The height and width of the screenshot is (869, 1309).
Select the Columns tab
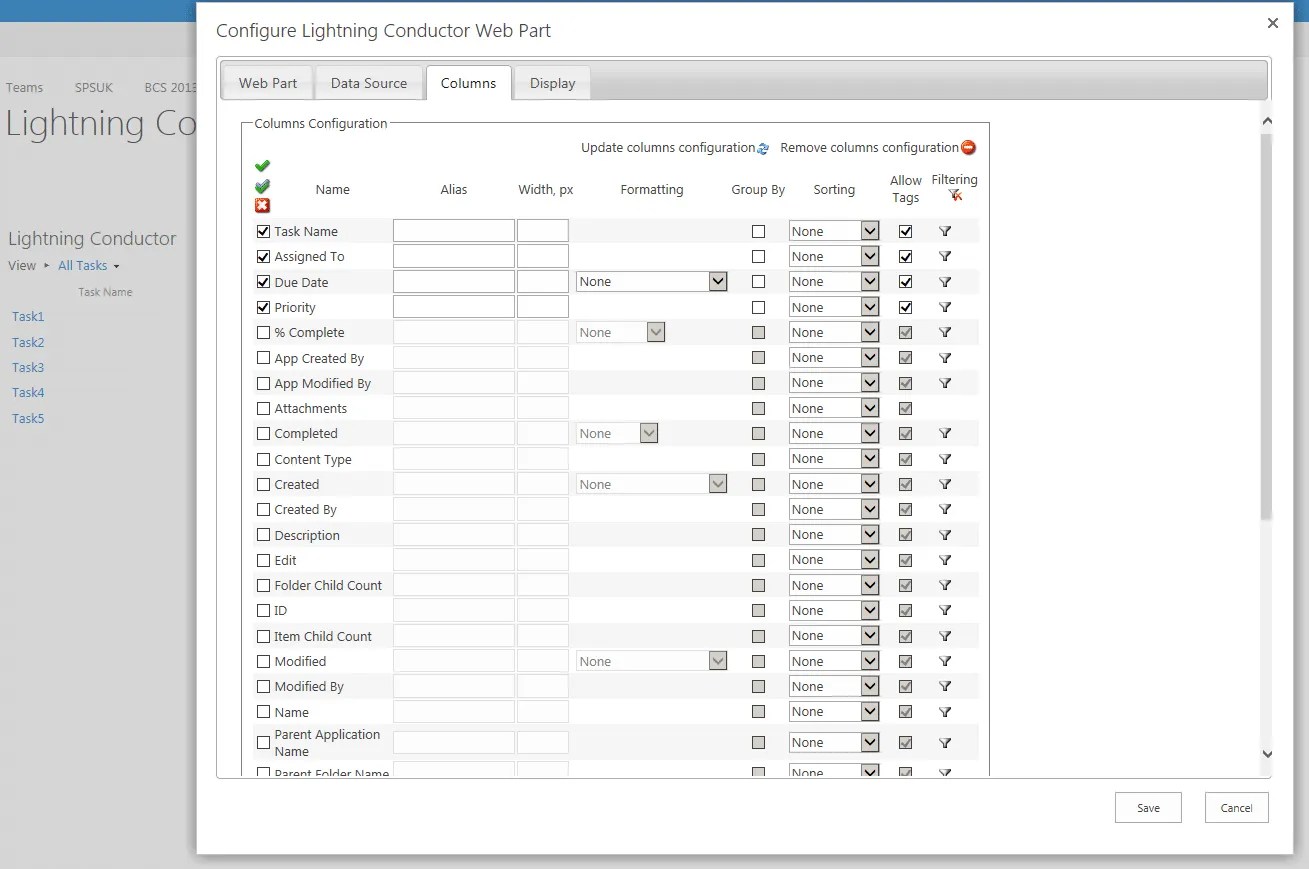(x=468, y=83)
